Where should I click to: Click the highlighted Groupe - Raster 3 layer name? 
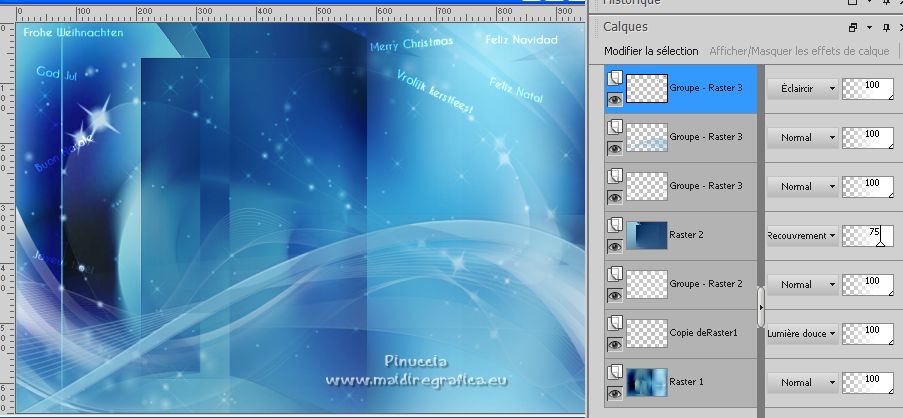(x=705, y=88)
